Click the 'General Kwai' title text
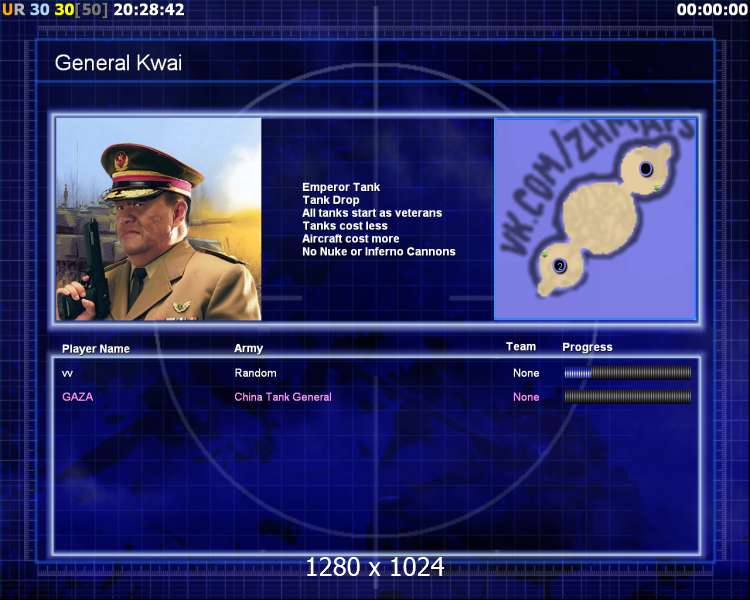Screen dimensions: 750x600 pos(118,63)
